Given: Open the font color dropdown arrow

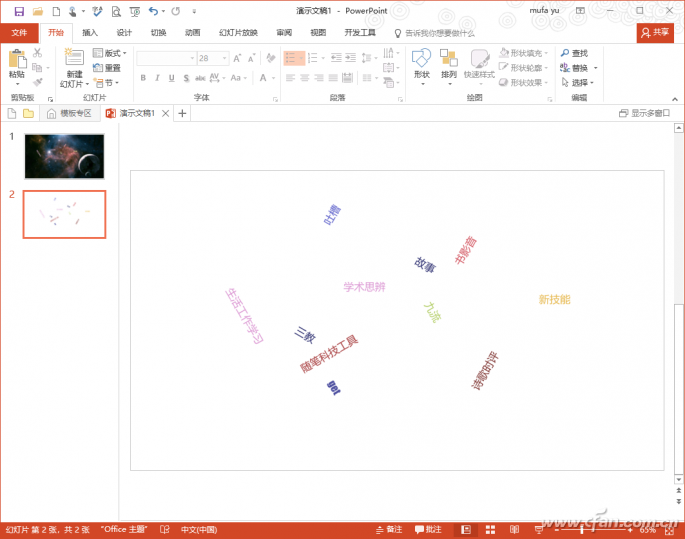Looking at the screenshot, I should (273, 78).
